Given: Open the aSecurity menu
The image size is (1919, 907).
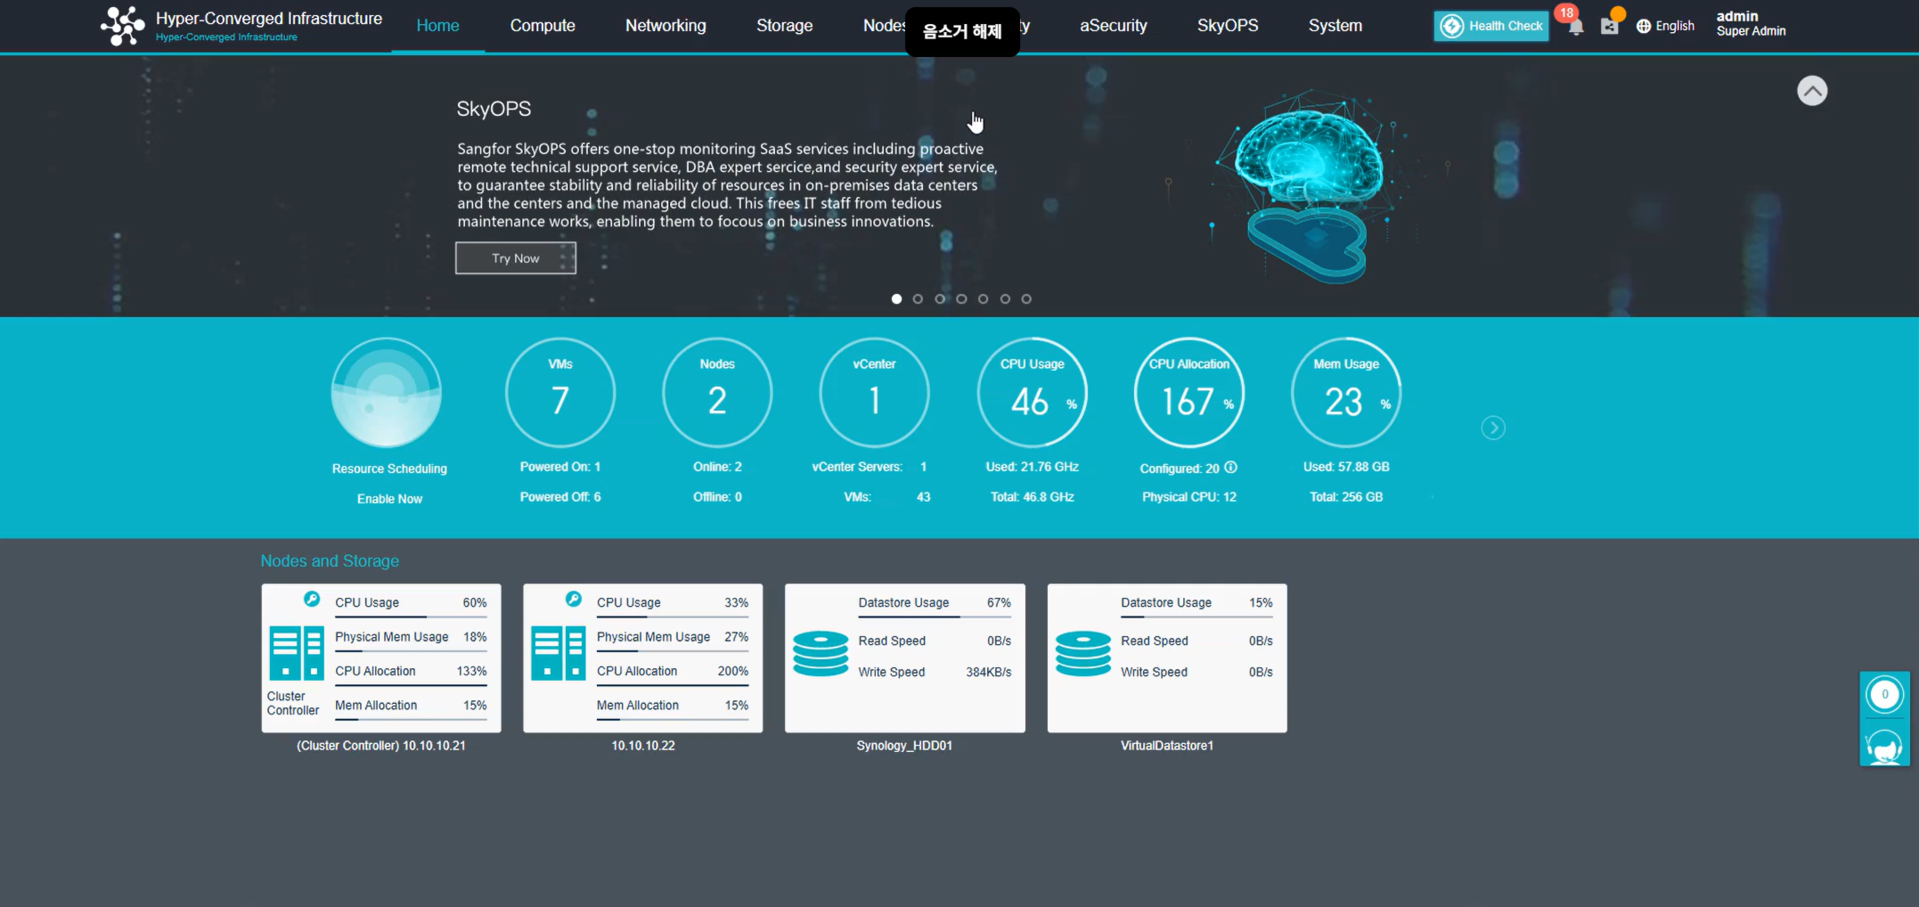Looking at the screenshot, I should point(1113,26).
